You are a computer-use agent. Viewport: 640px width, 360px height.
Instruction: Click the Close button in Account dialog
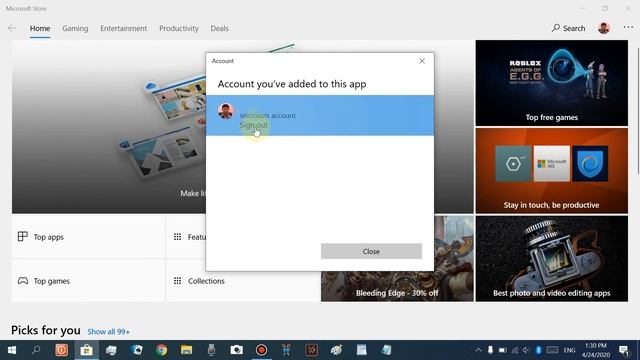[371, 251]
